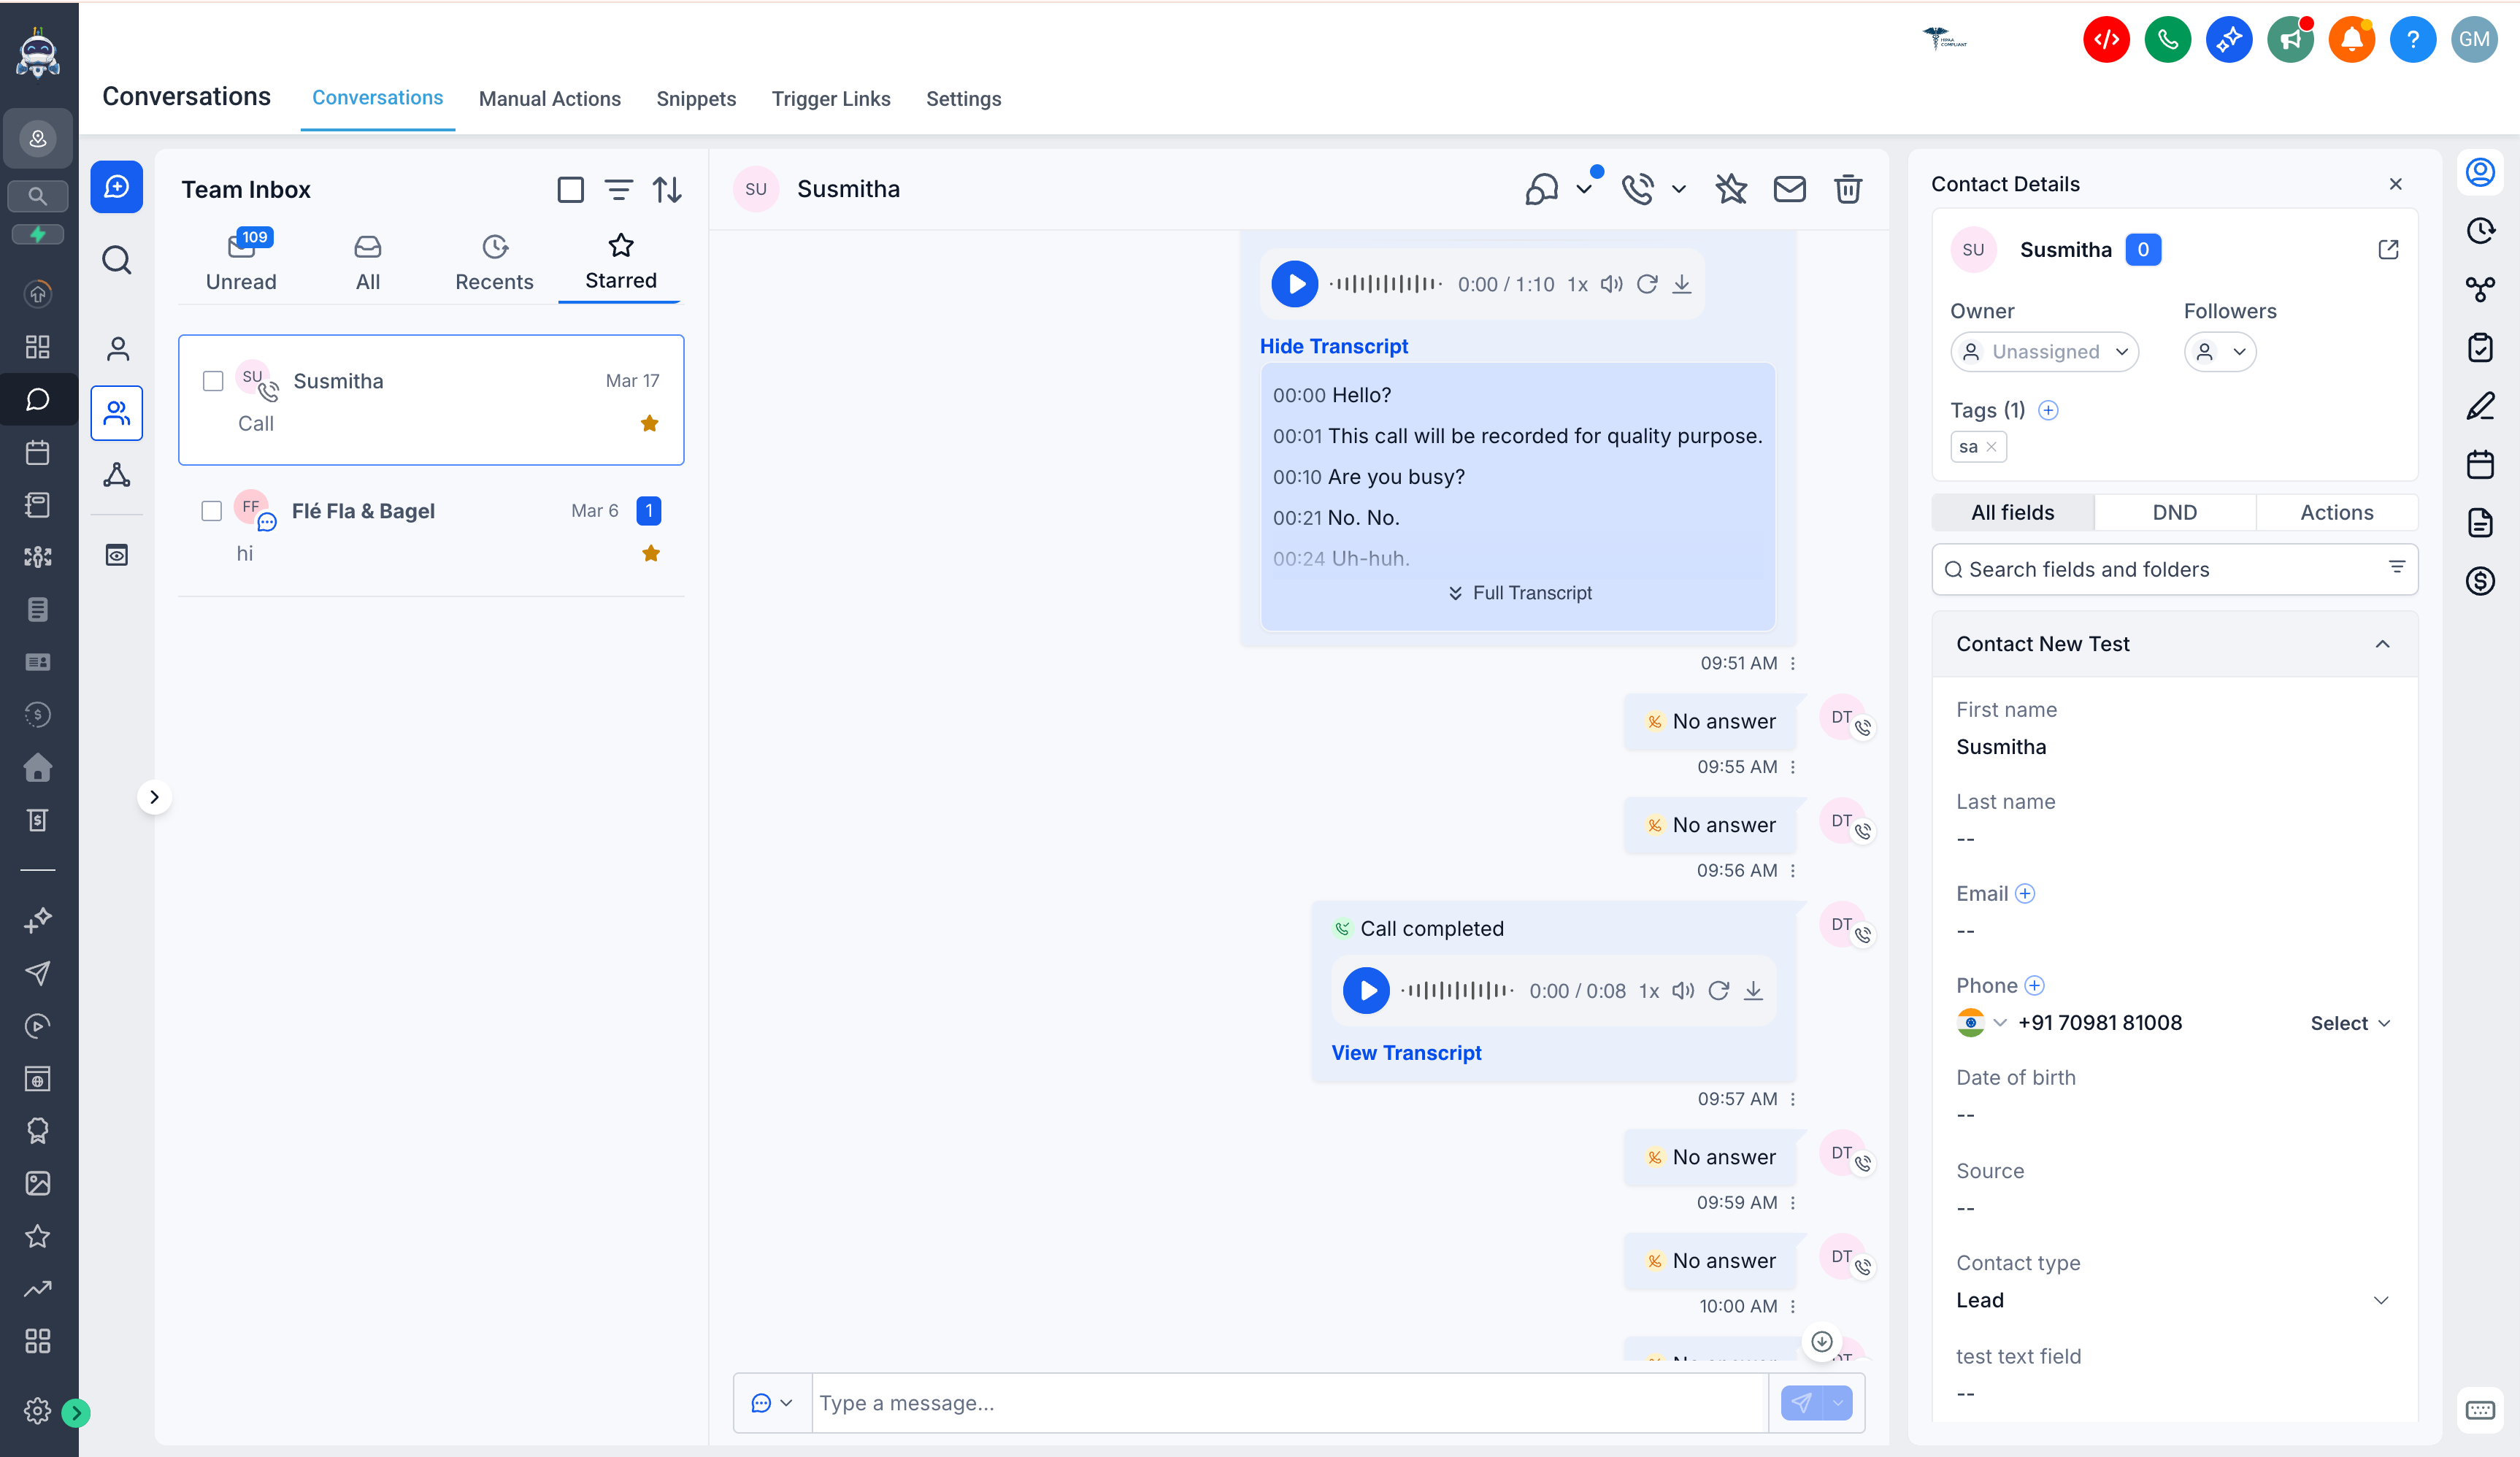Viewport: 2520px width, 1457px height.
Task: Open the email compose icon in the conversation header
Action: [1790, 189]
